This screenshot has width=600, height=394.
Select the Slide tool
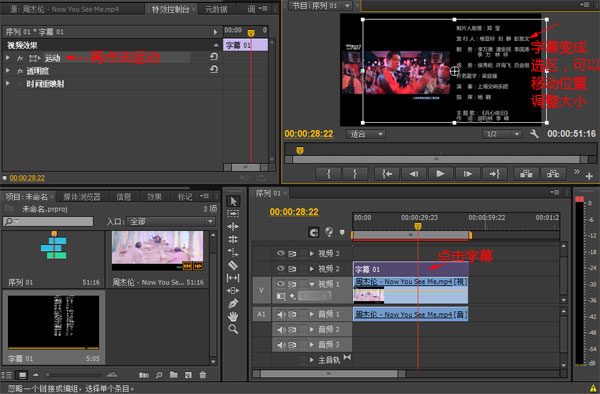click(233, 290)
